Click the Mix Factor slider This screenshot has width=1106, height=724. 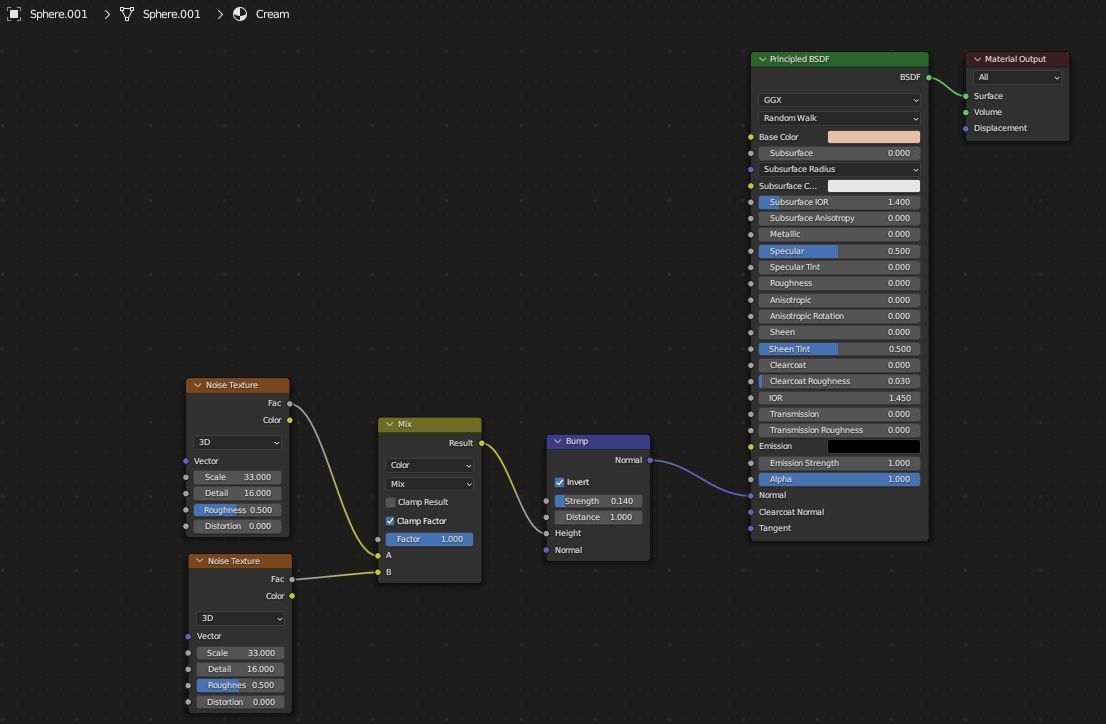(x=429, y=539)
